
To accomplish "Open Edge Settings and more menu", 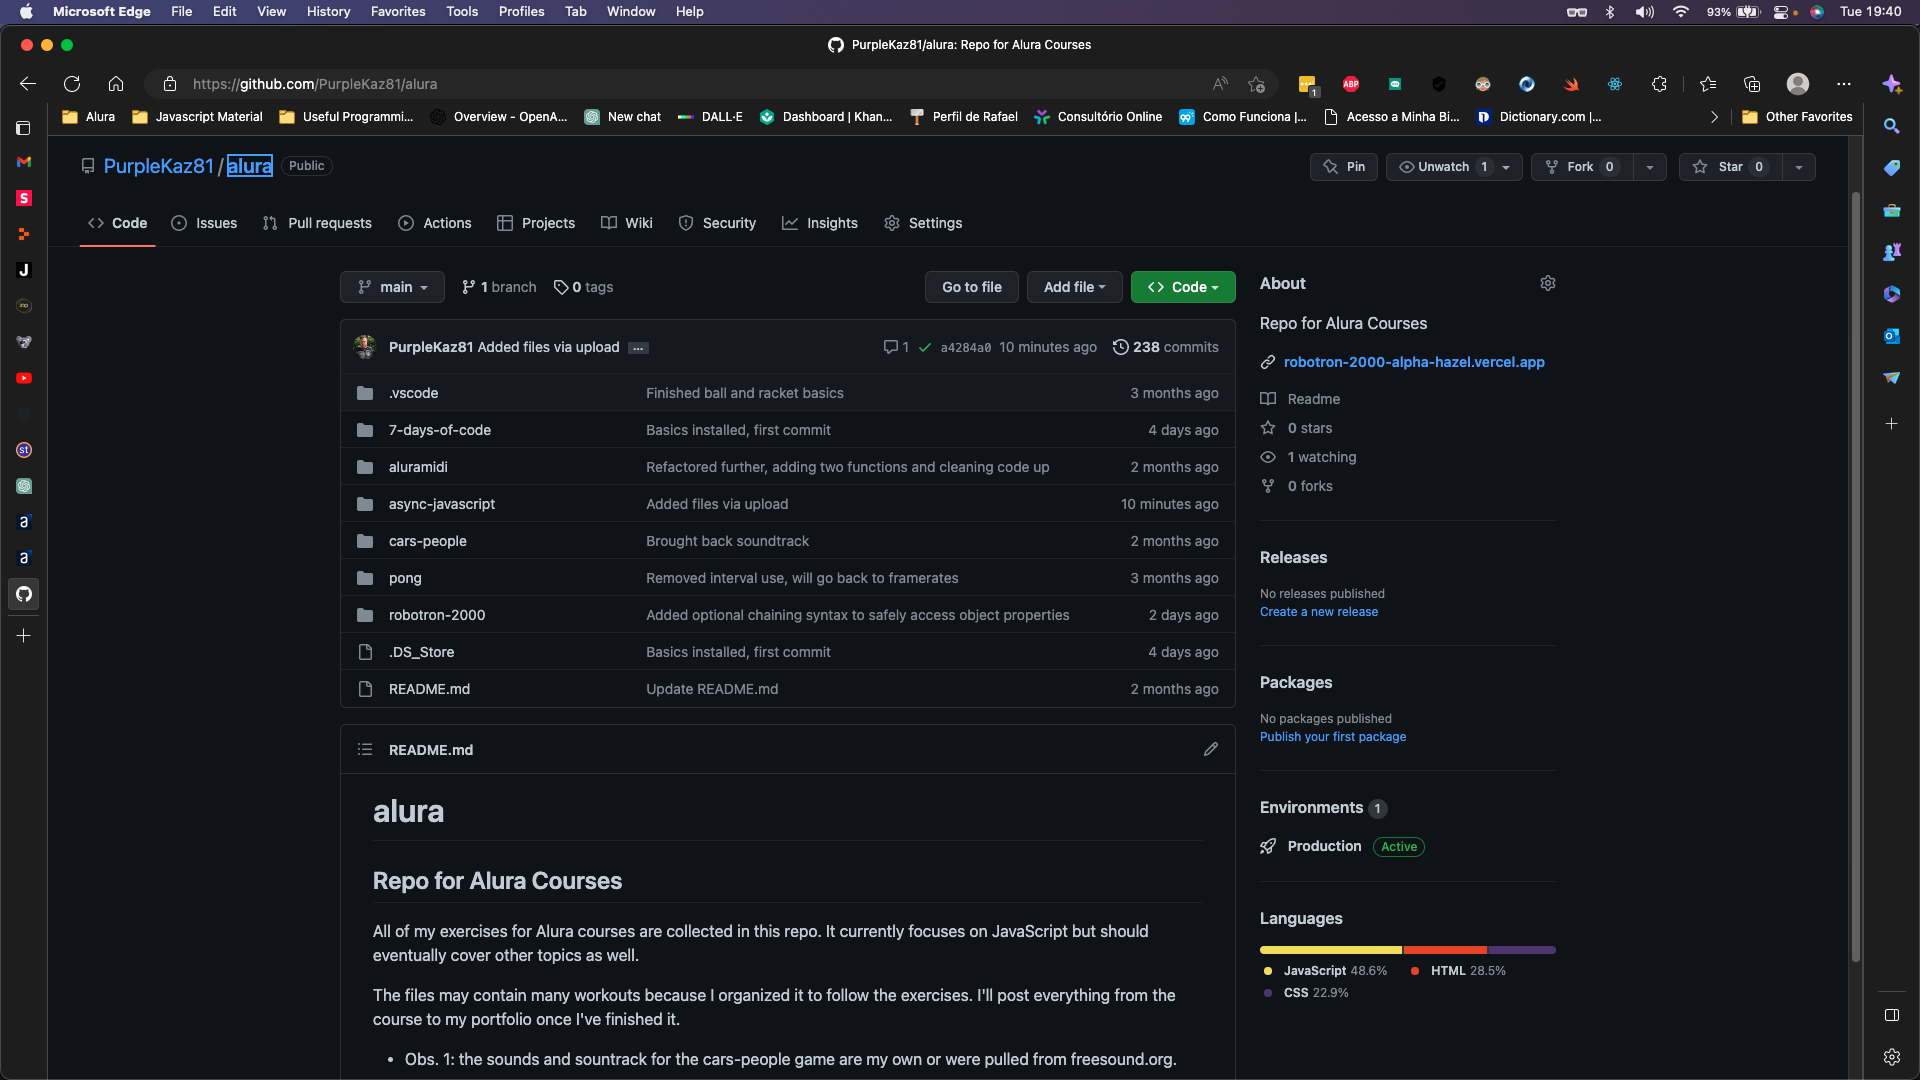I will [1844, 84].
